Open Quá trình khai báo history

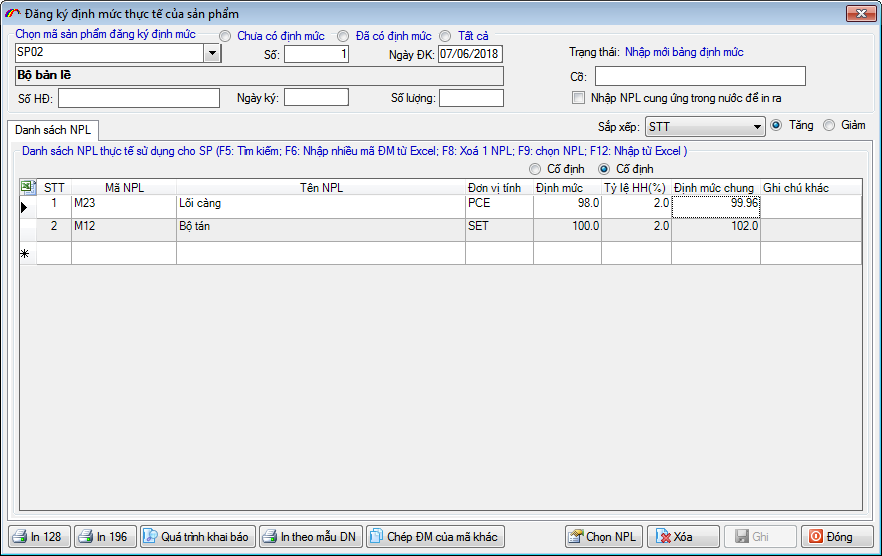(x=197, y=537)
